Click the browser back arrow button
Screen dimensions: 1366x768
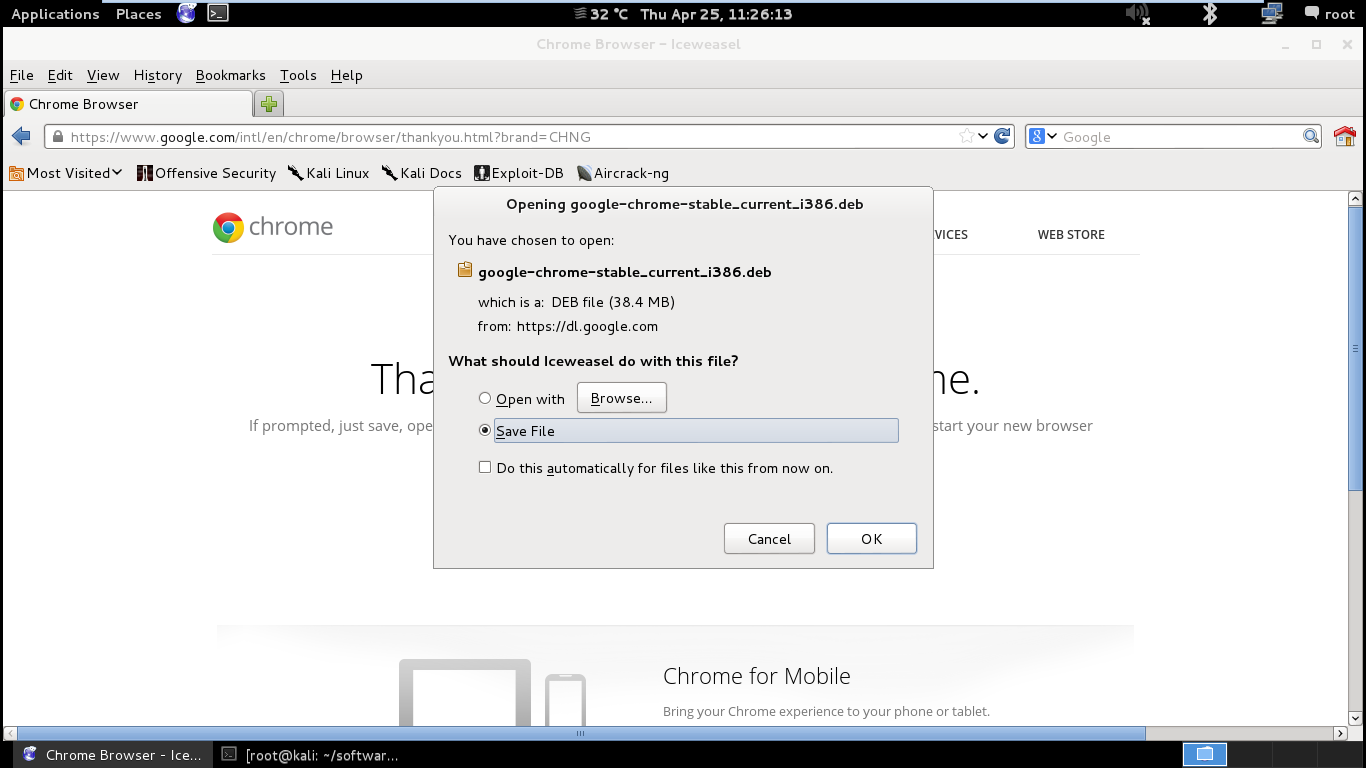(x=21, y=136)
